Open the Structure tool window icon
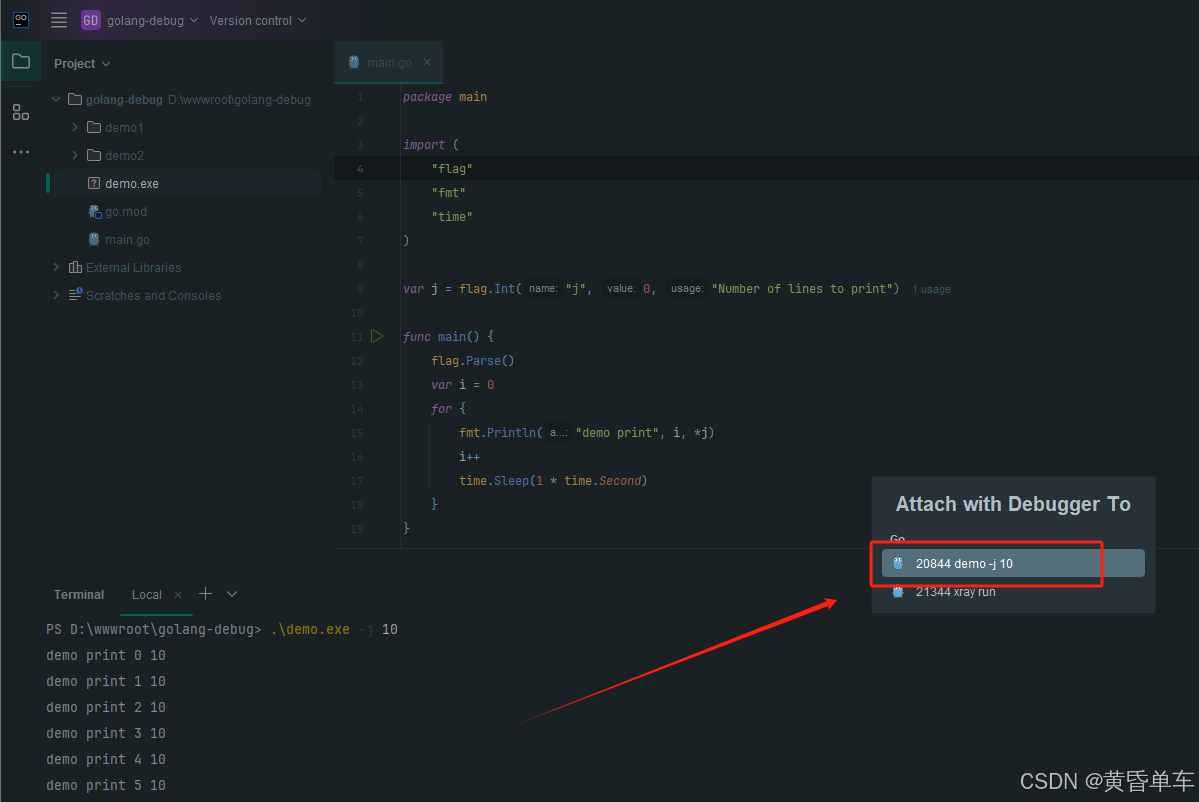Viewport: 1199px width, 802px height. [21, 112]
